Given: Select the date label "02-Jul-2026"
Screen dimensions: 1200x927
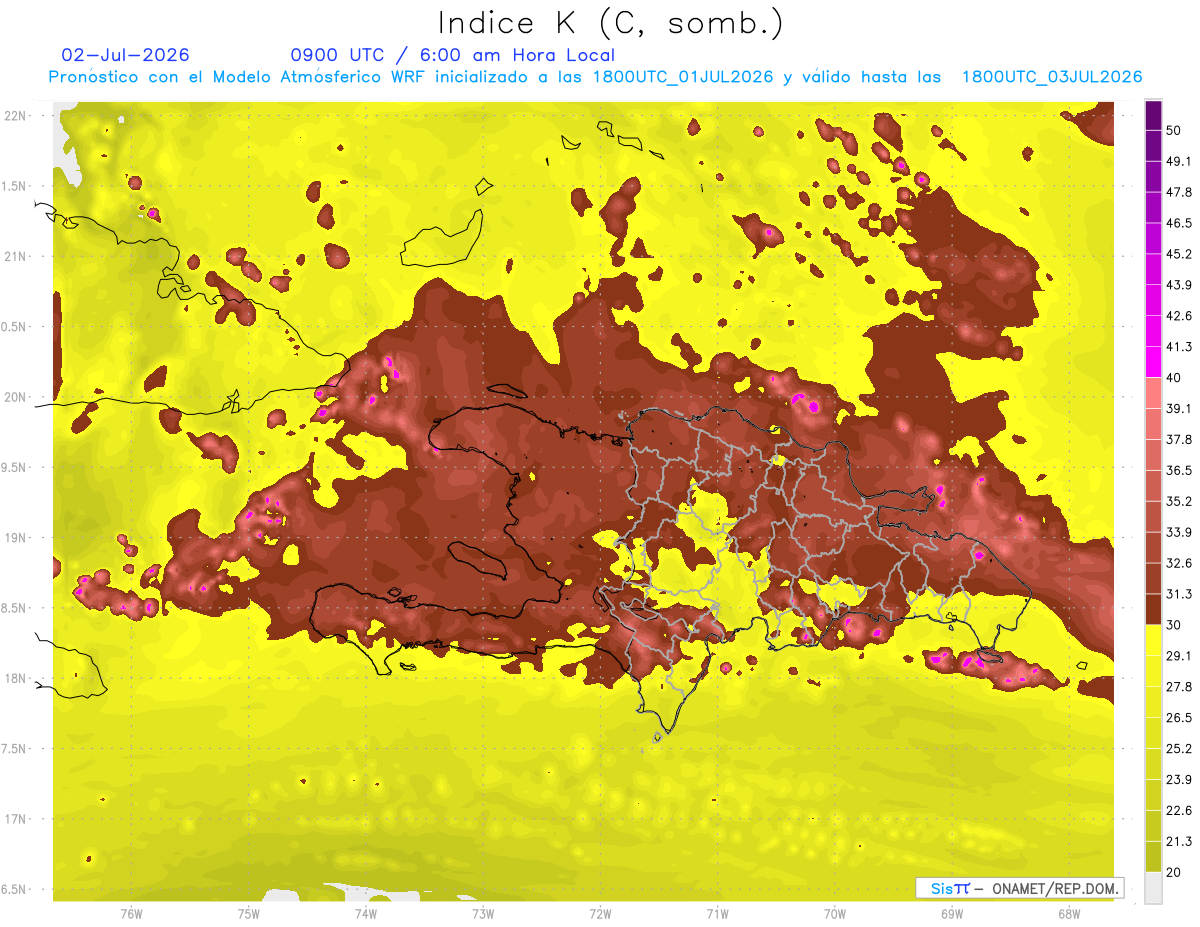Looking at the screenshot, I should click(126, 55).
